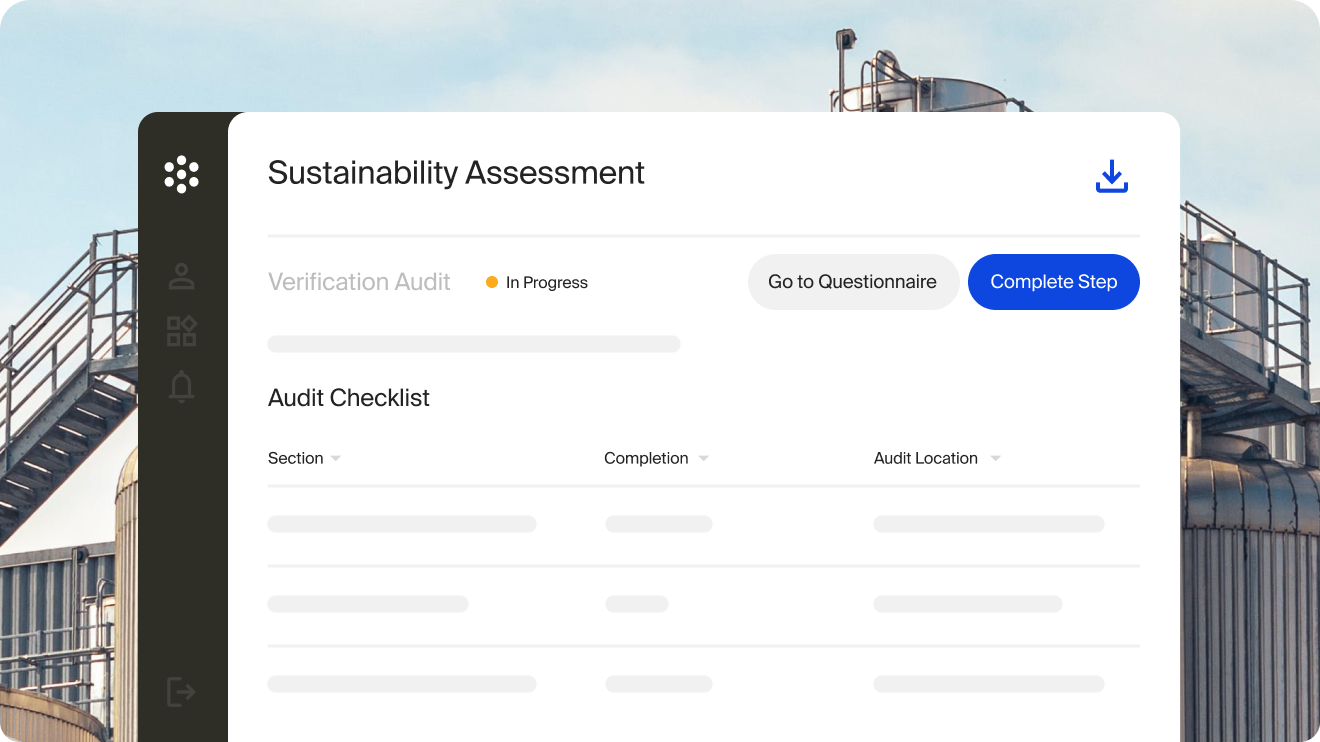The width and height of the screenshot is (1320, 742).
Task: Expand the Completion column sort arrow
Action: tap(703, 459)
